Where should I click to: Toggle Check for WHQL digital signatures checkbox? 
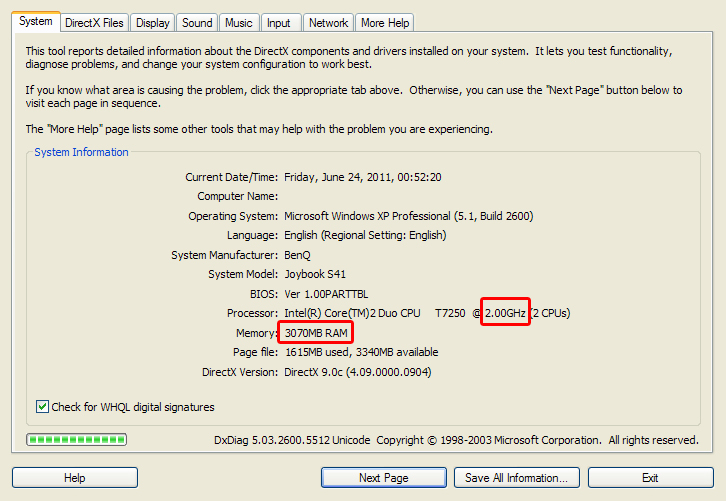tap(43, 407)
